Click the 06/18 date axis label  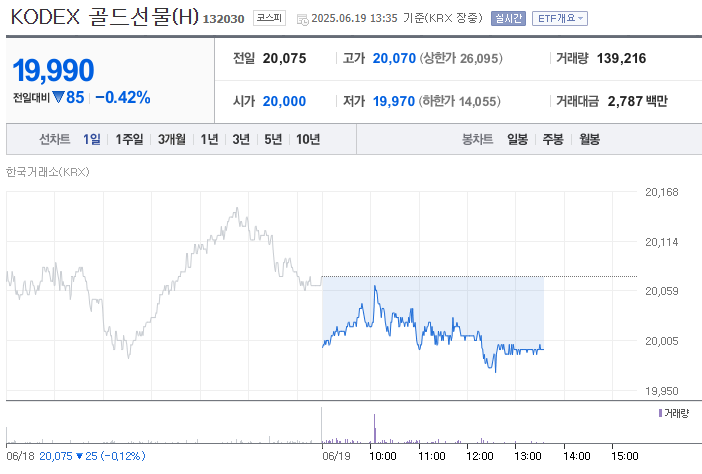point(21,456)
